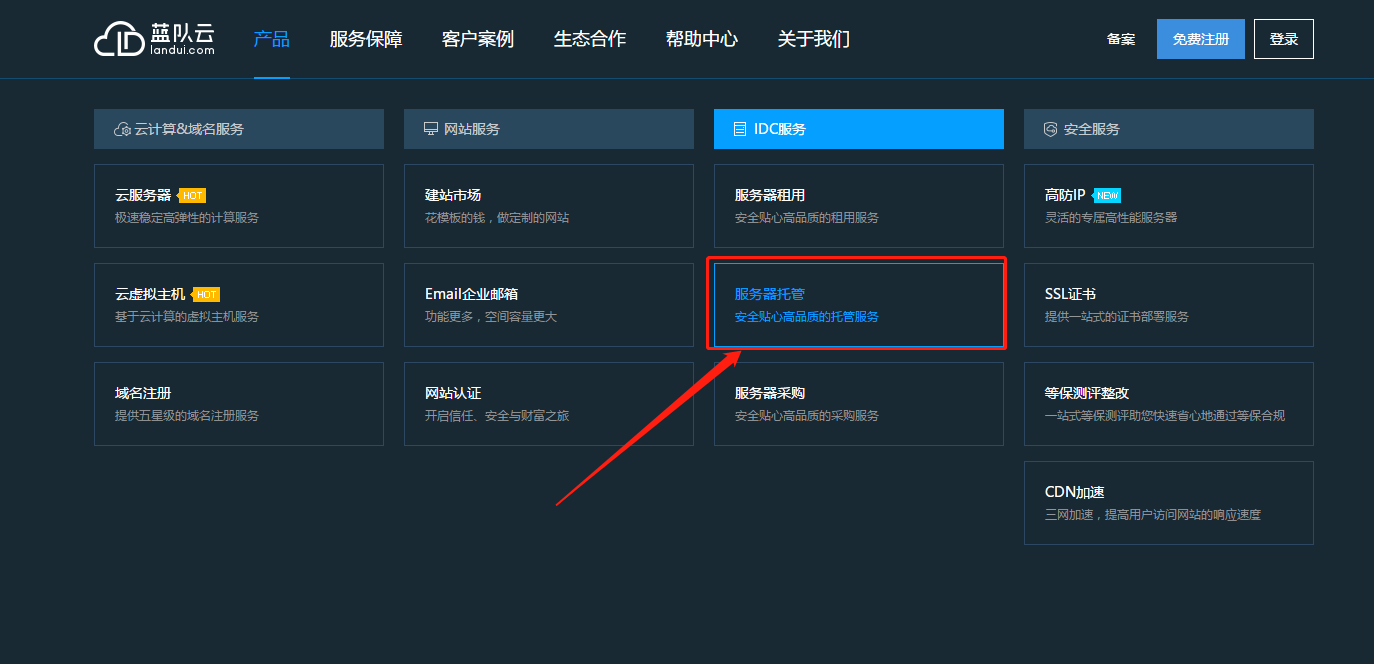Select the 安全服务 category header
This screenshot has height=664, width=1374.
pyautogui.click(x=1169, y=129)
